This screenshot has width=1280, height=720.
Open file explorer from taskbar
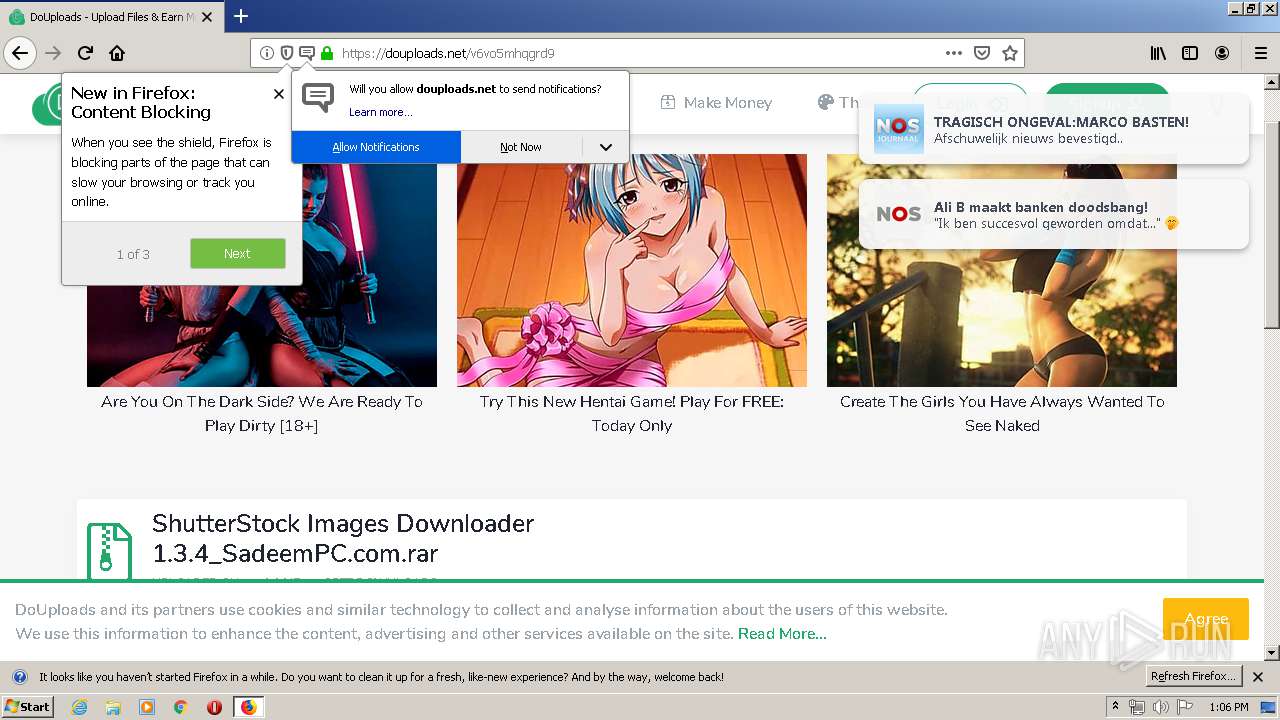click(x=113, y=707)
